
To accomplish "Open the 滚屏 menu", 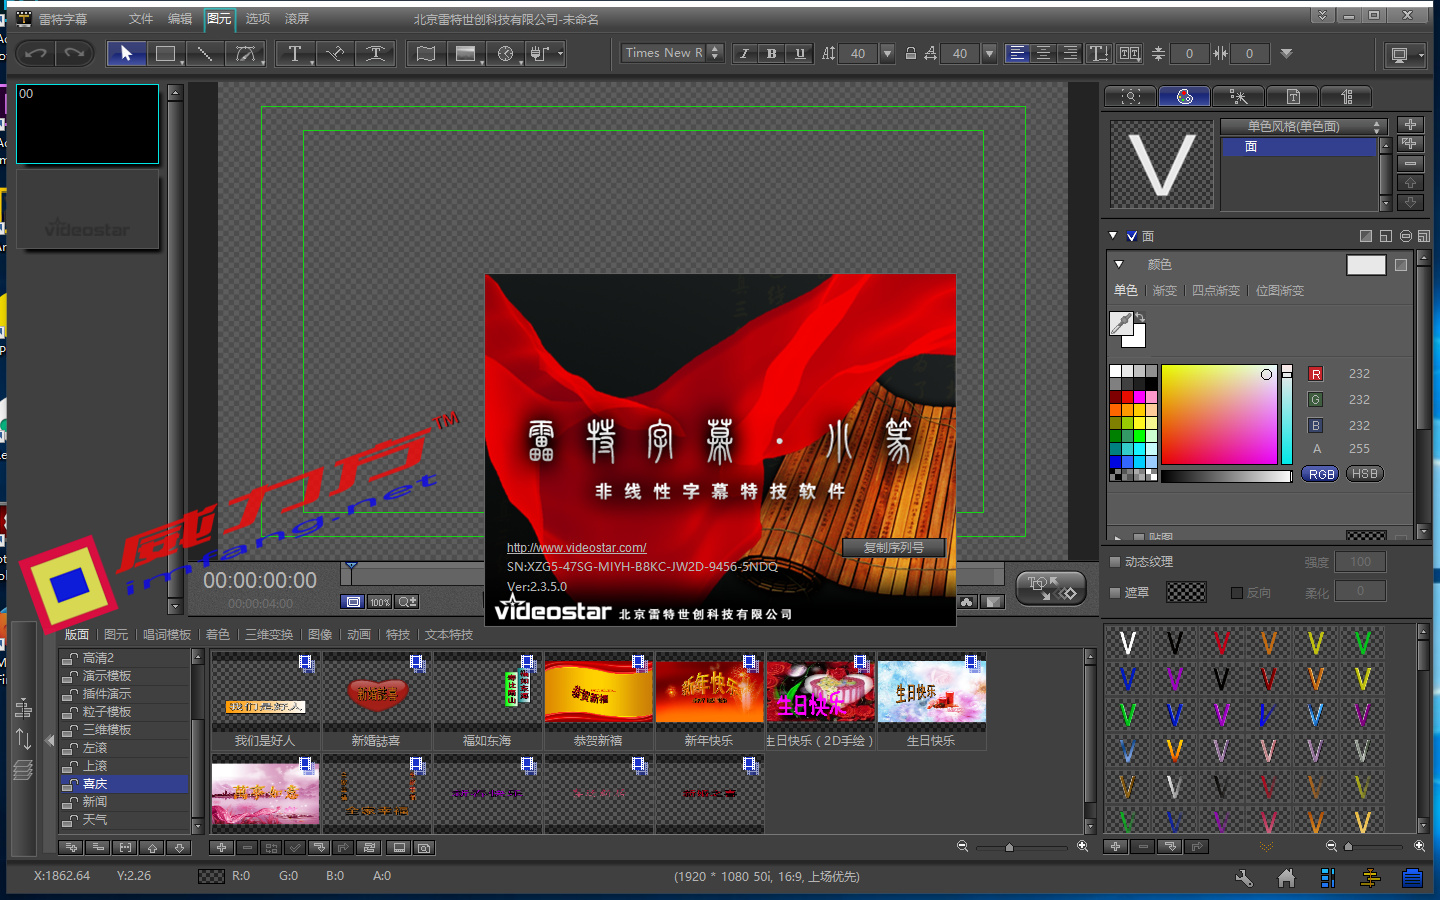I will (x=297, y=19).
